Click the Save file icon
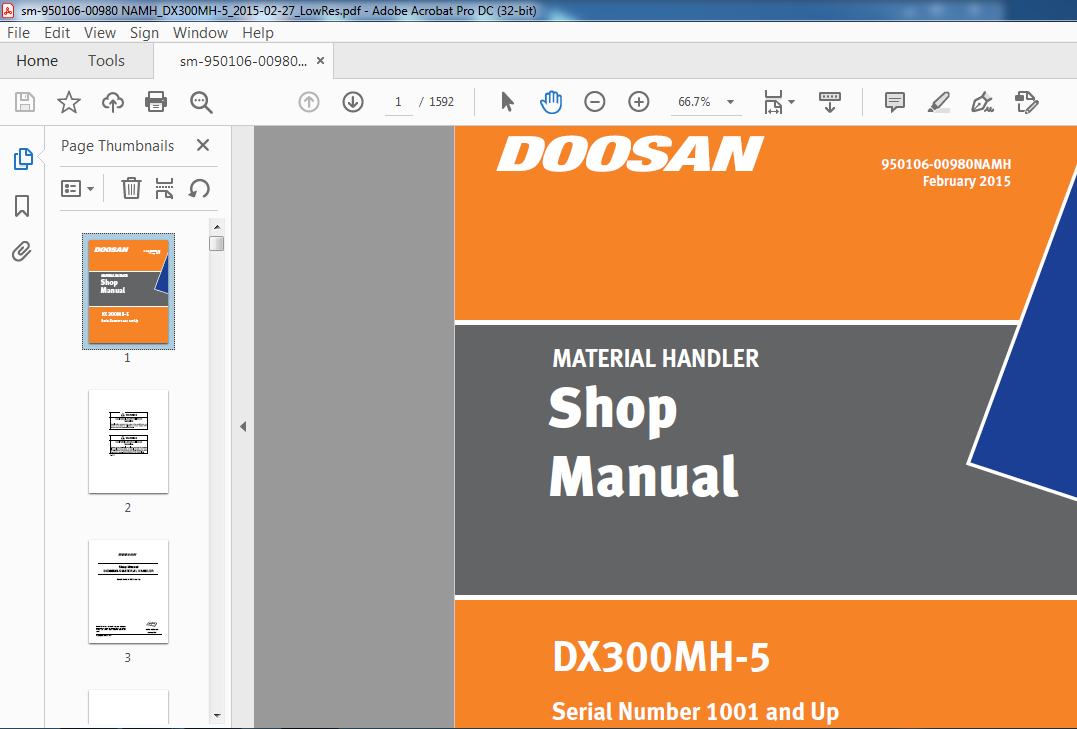Image resolution: width=1077 pixels, height=729 pixels. point(25,102)
